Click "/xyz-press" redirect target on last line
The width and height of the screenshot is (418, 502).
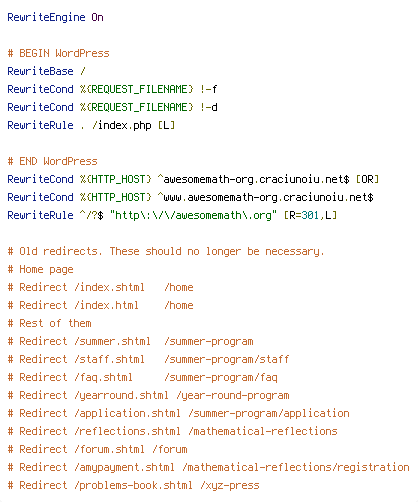click(x=230, y=485)
